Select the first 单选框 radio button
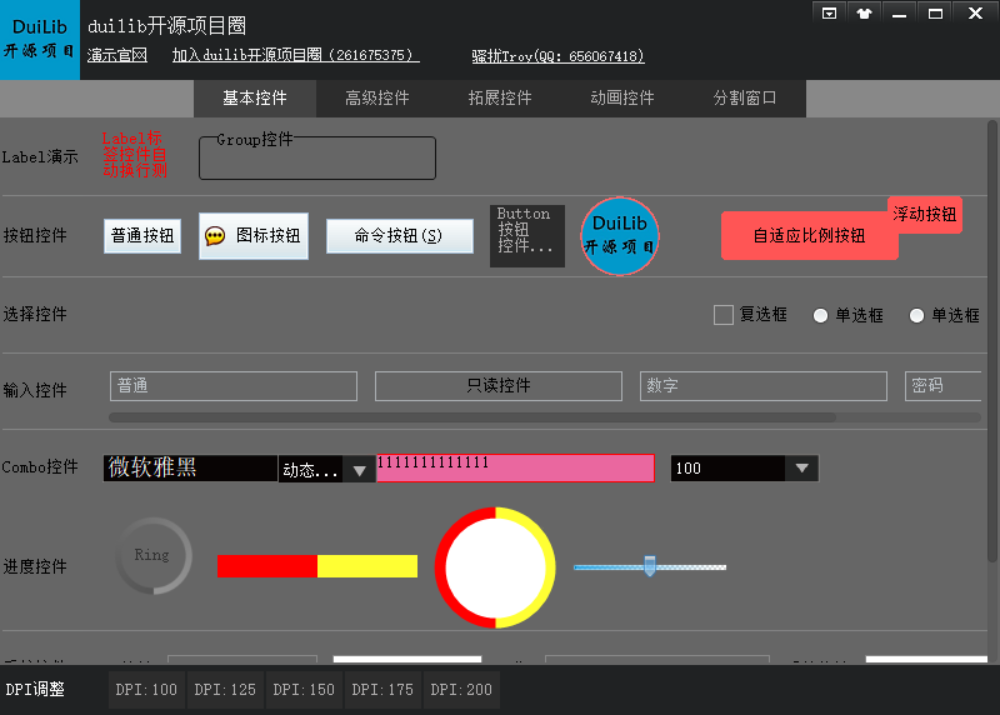 [x=821, y=315]
